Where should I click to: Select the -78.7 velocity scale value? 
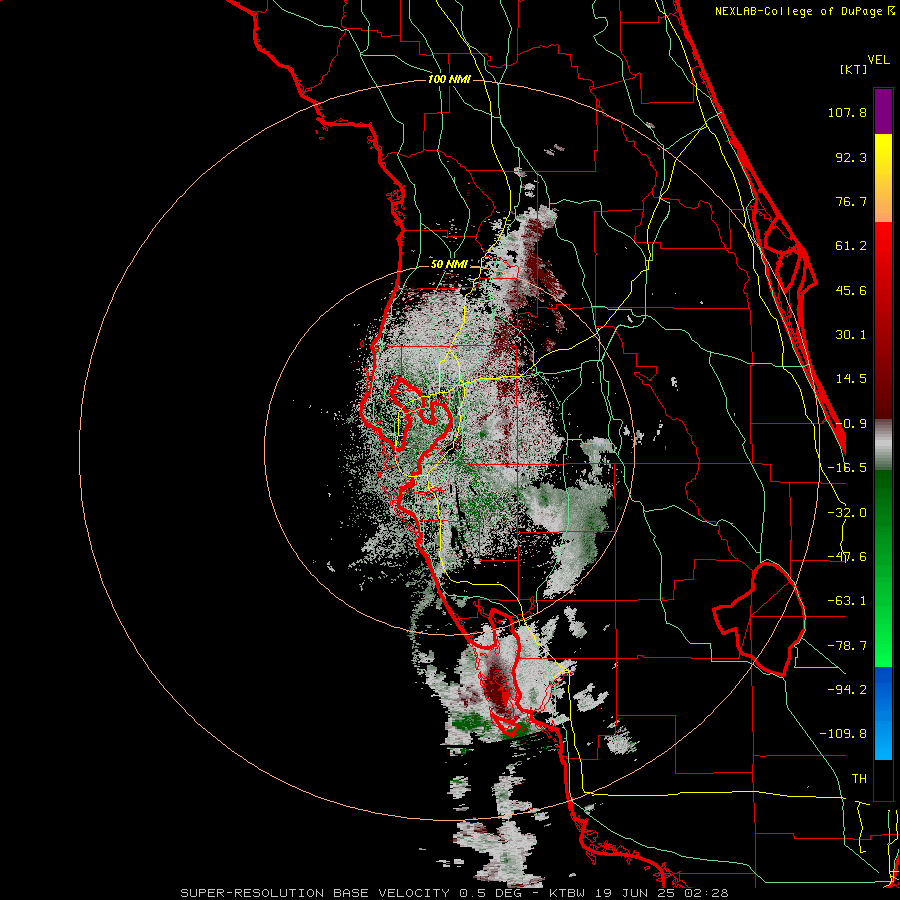pyautogui.click(x=847, y=646)
